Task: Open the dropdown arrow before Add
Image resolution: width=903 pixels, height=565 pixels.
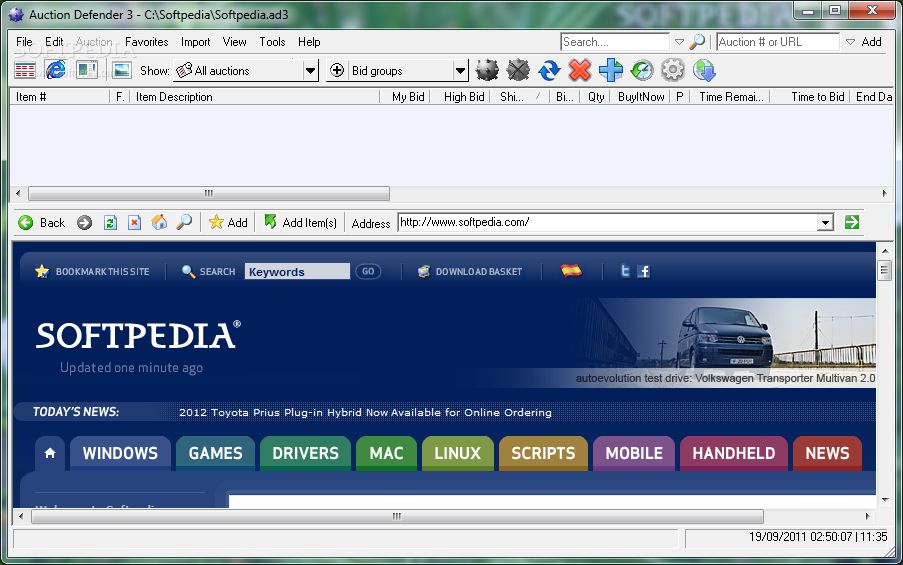Action: point(850,42)
